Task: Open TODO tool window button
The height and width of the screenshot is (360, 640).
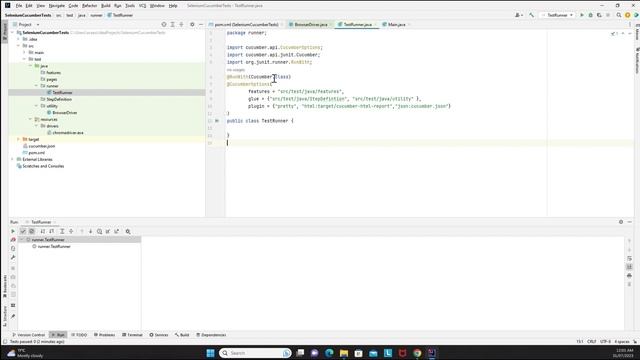Action: (x=79, y=335)
